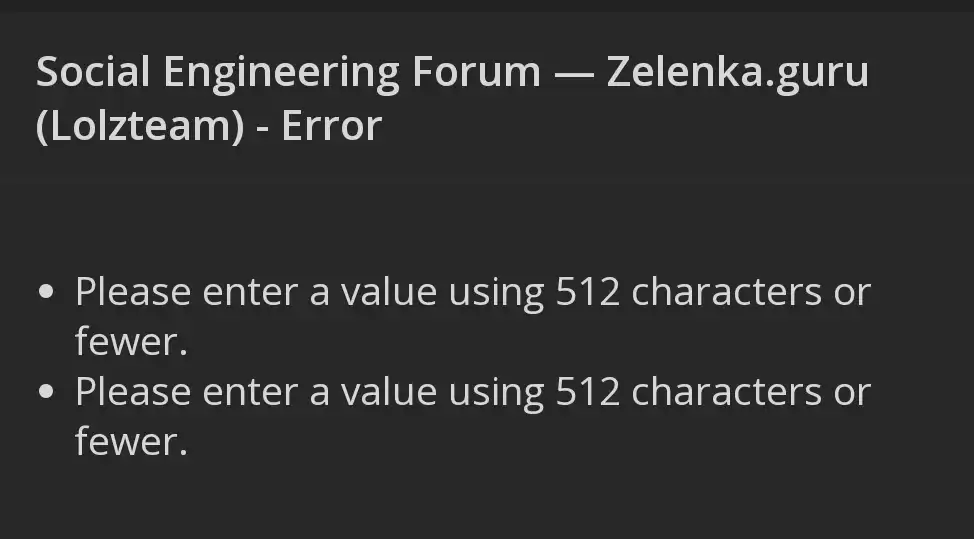
Task: Click 'characters' in the second error message
Action: point(727,392)
